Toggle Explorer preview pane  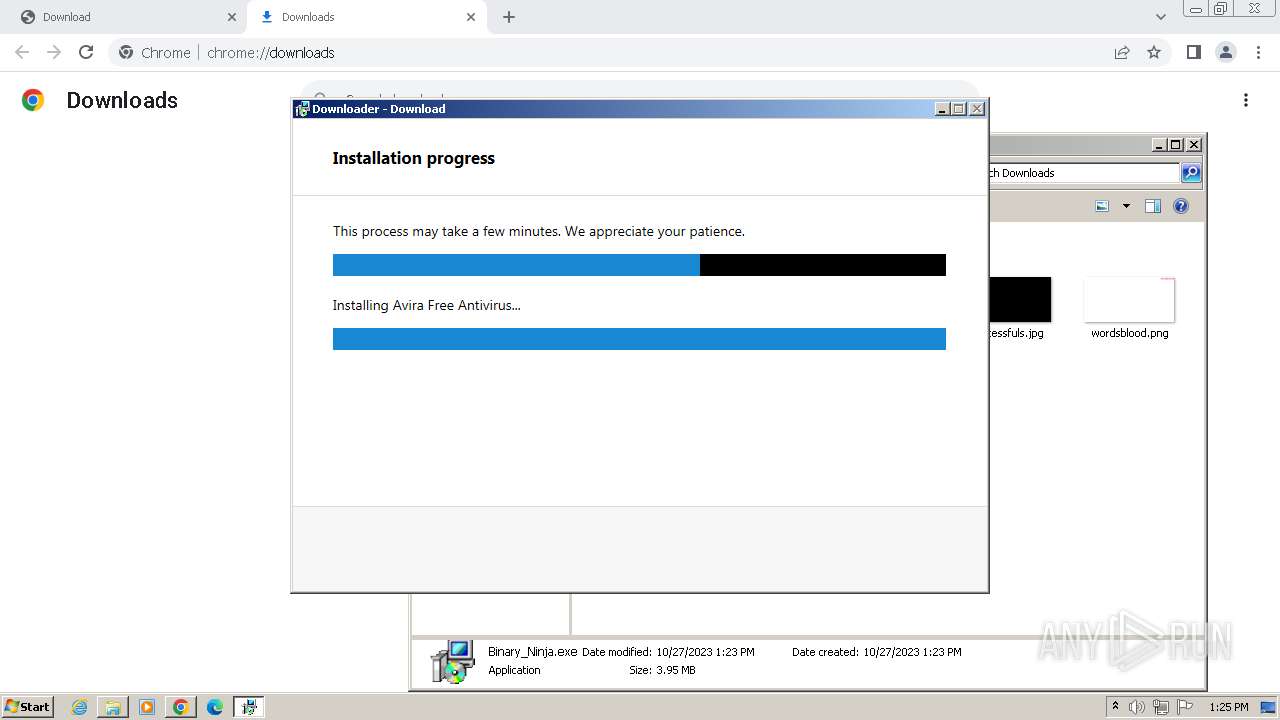[1153, 206]
